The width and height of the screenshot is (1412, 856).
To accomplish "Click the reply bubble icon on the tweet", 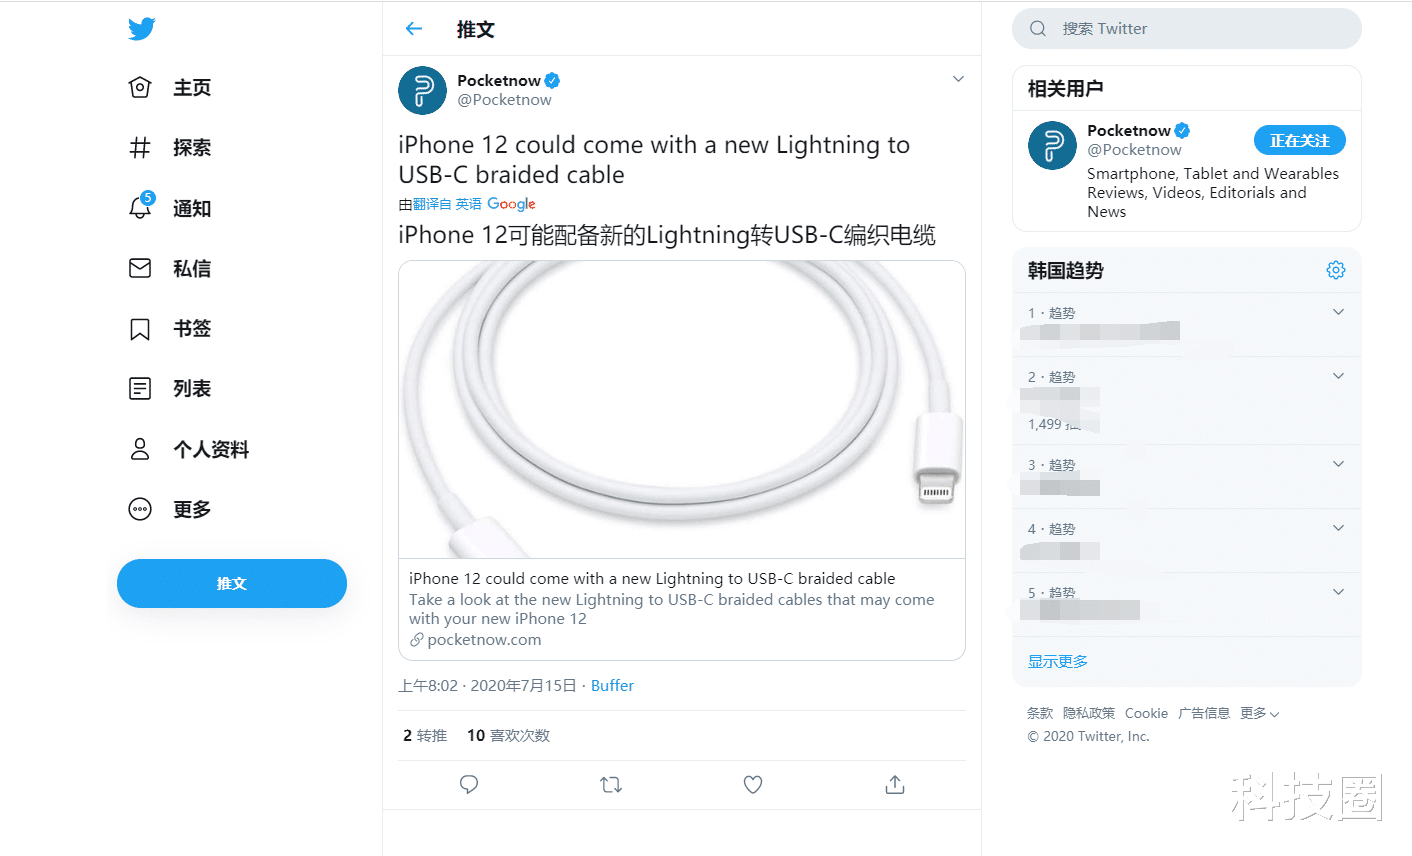I will [x=468, y=784].
